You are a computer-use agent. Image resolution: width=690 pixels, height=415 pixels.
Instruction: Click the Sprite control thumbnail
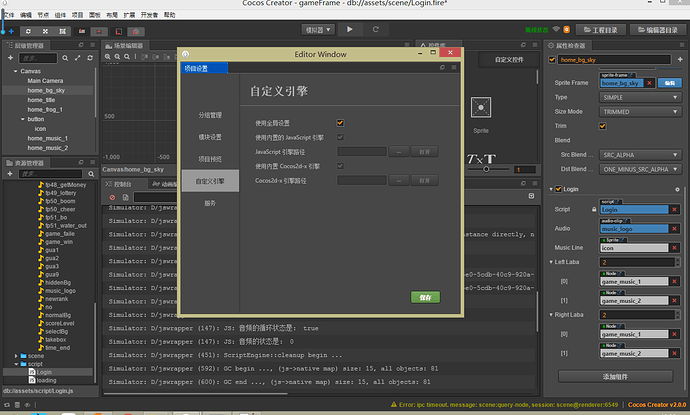[481, 107]
